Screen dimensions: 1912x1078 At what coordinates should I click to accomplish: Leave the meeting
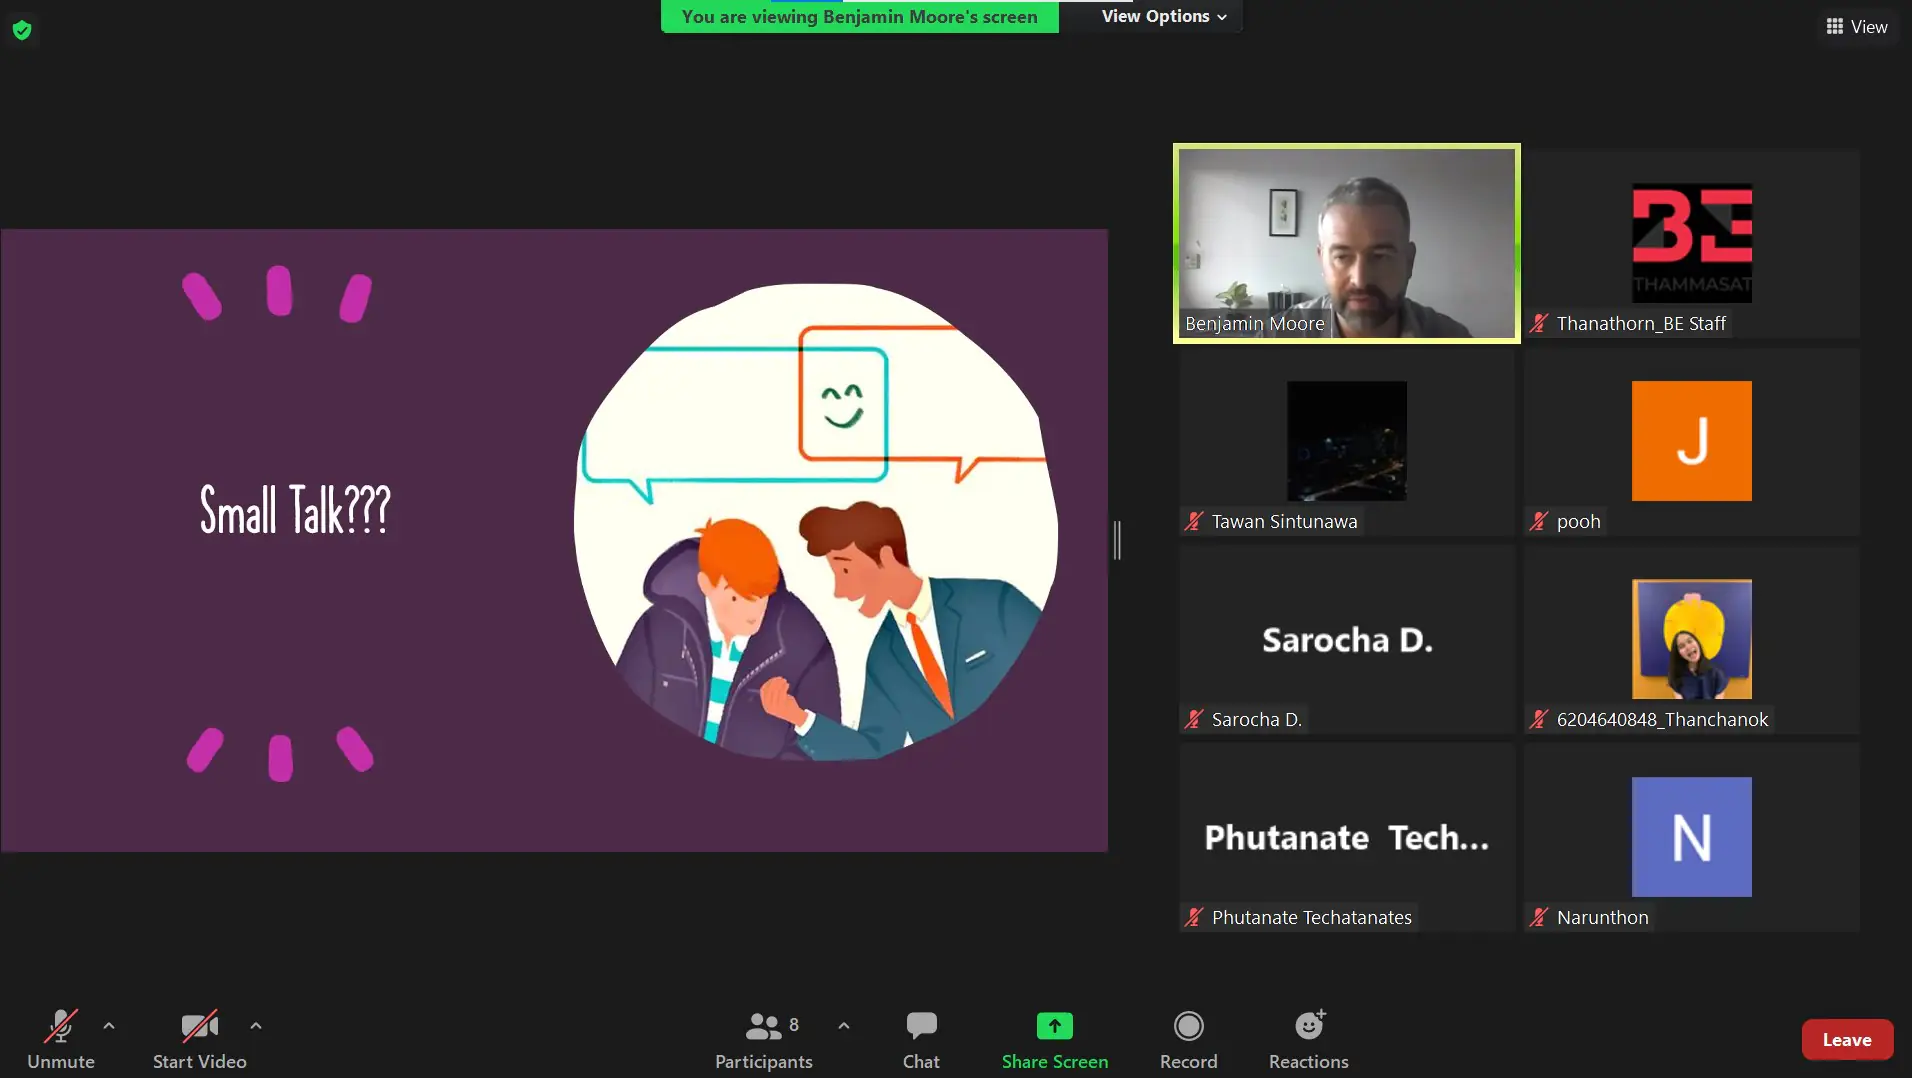click(1846, 1039)
